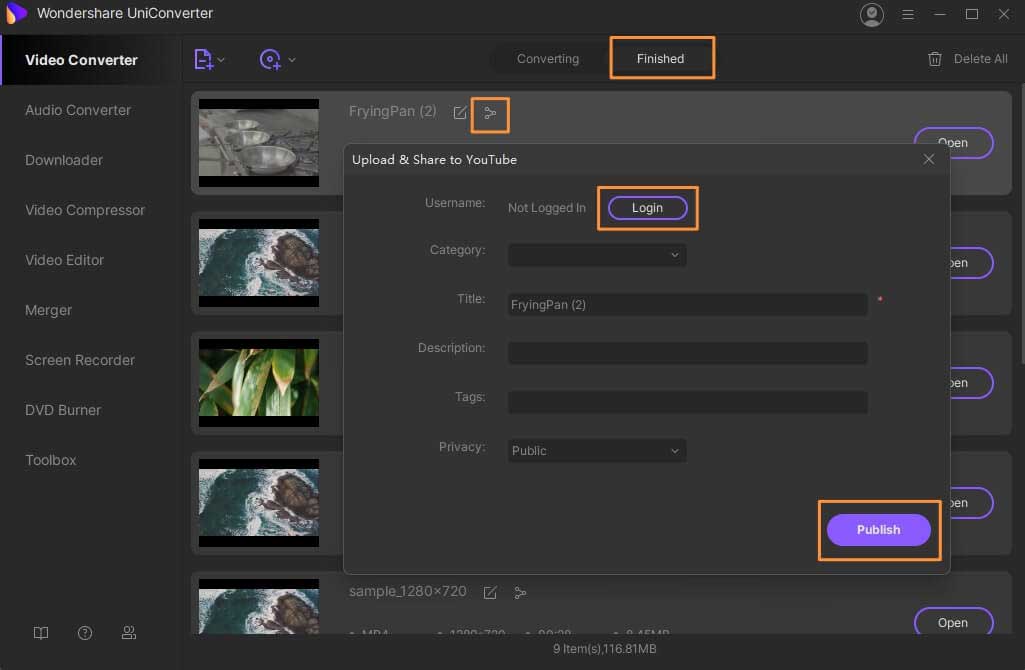Expand the Category dropdown

pos(597,255)
